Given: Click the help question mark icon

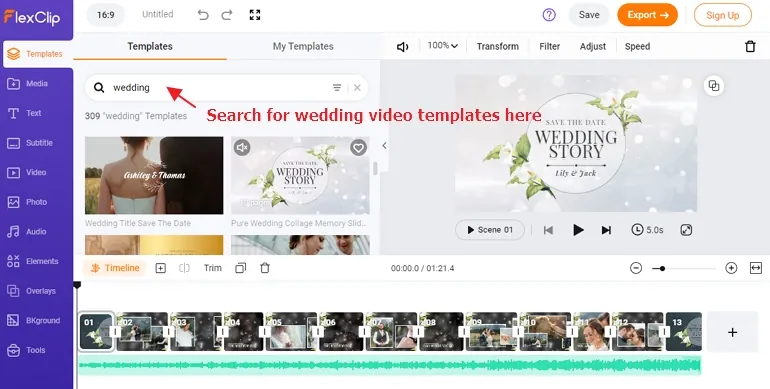Looking at the screenshot, I should click(549, 15).
